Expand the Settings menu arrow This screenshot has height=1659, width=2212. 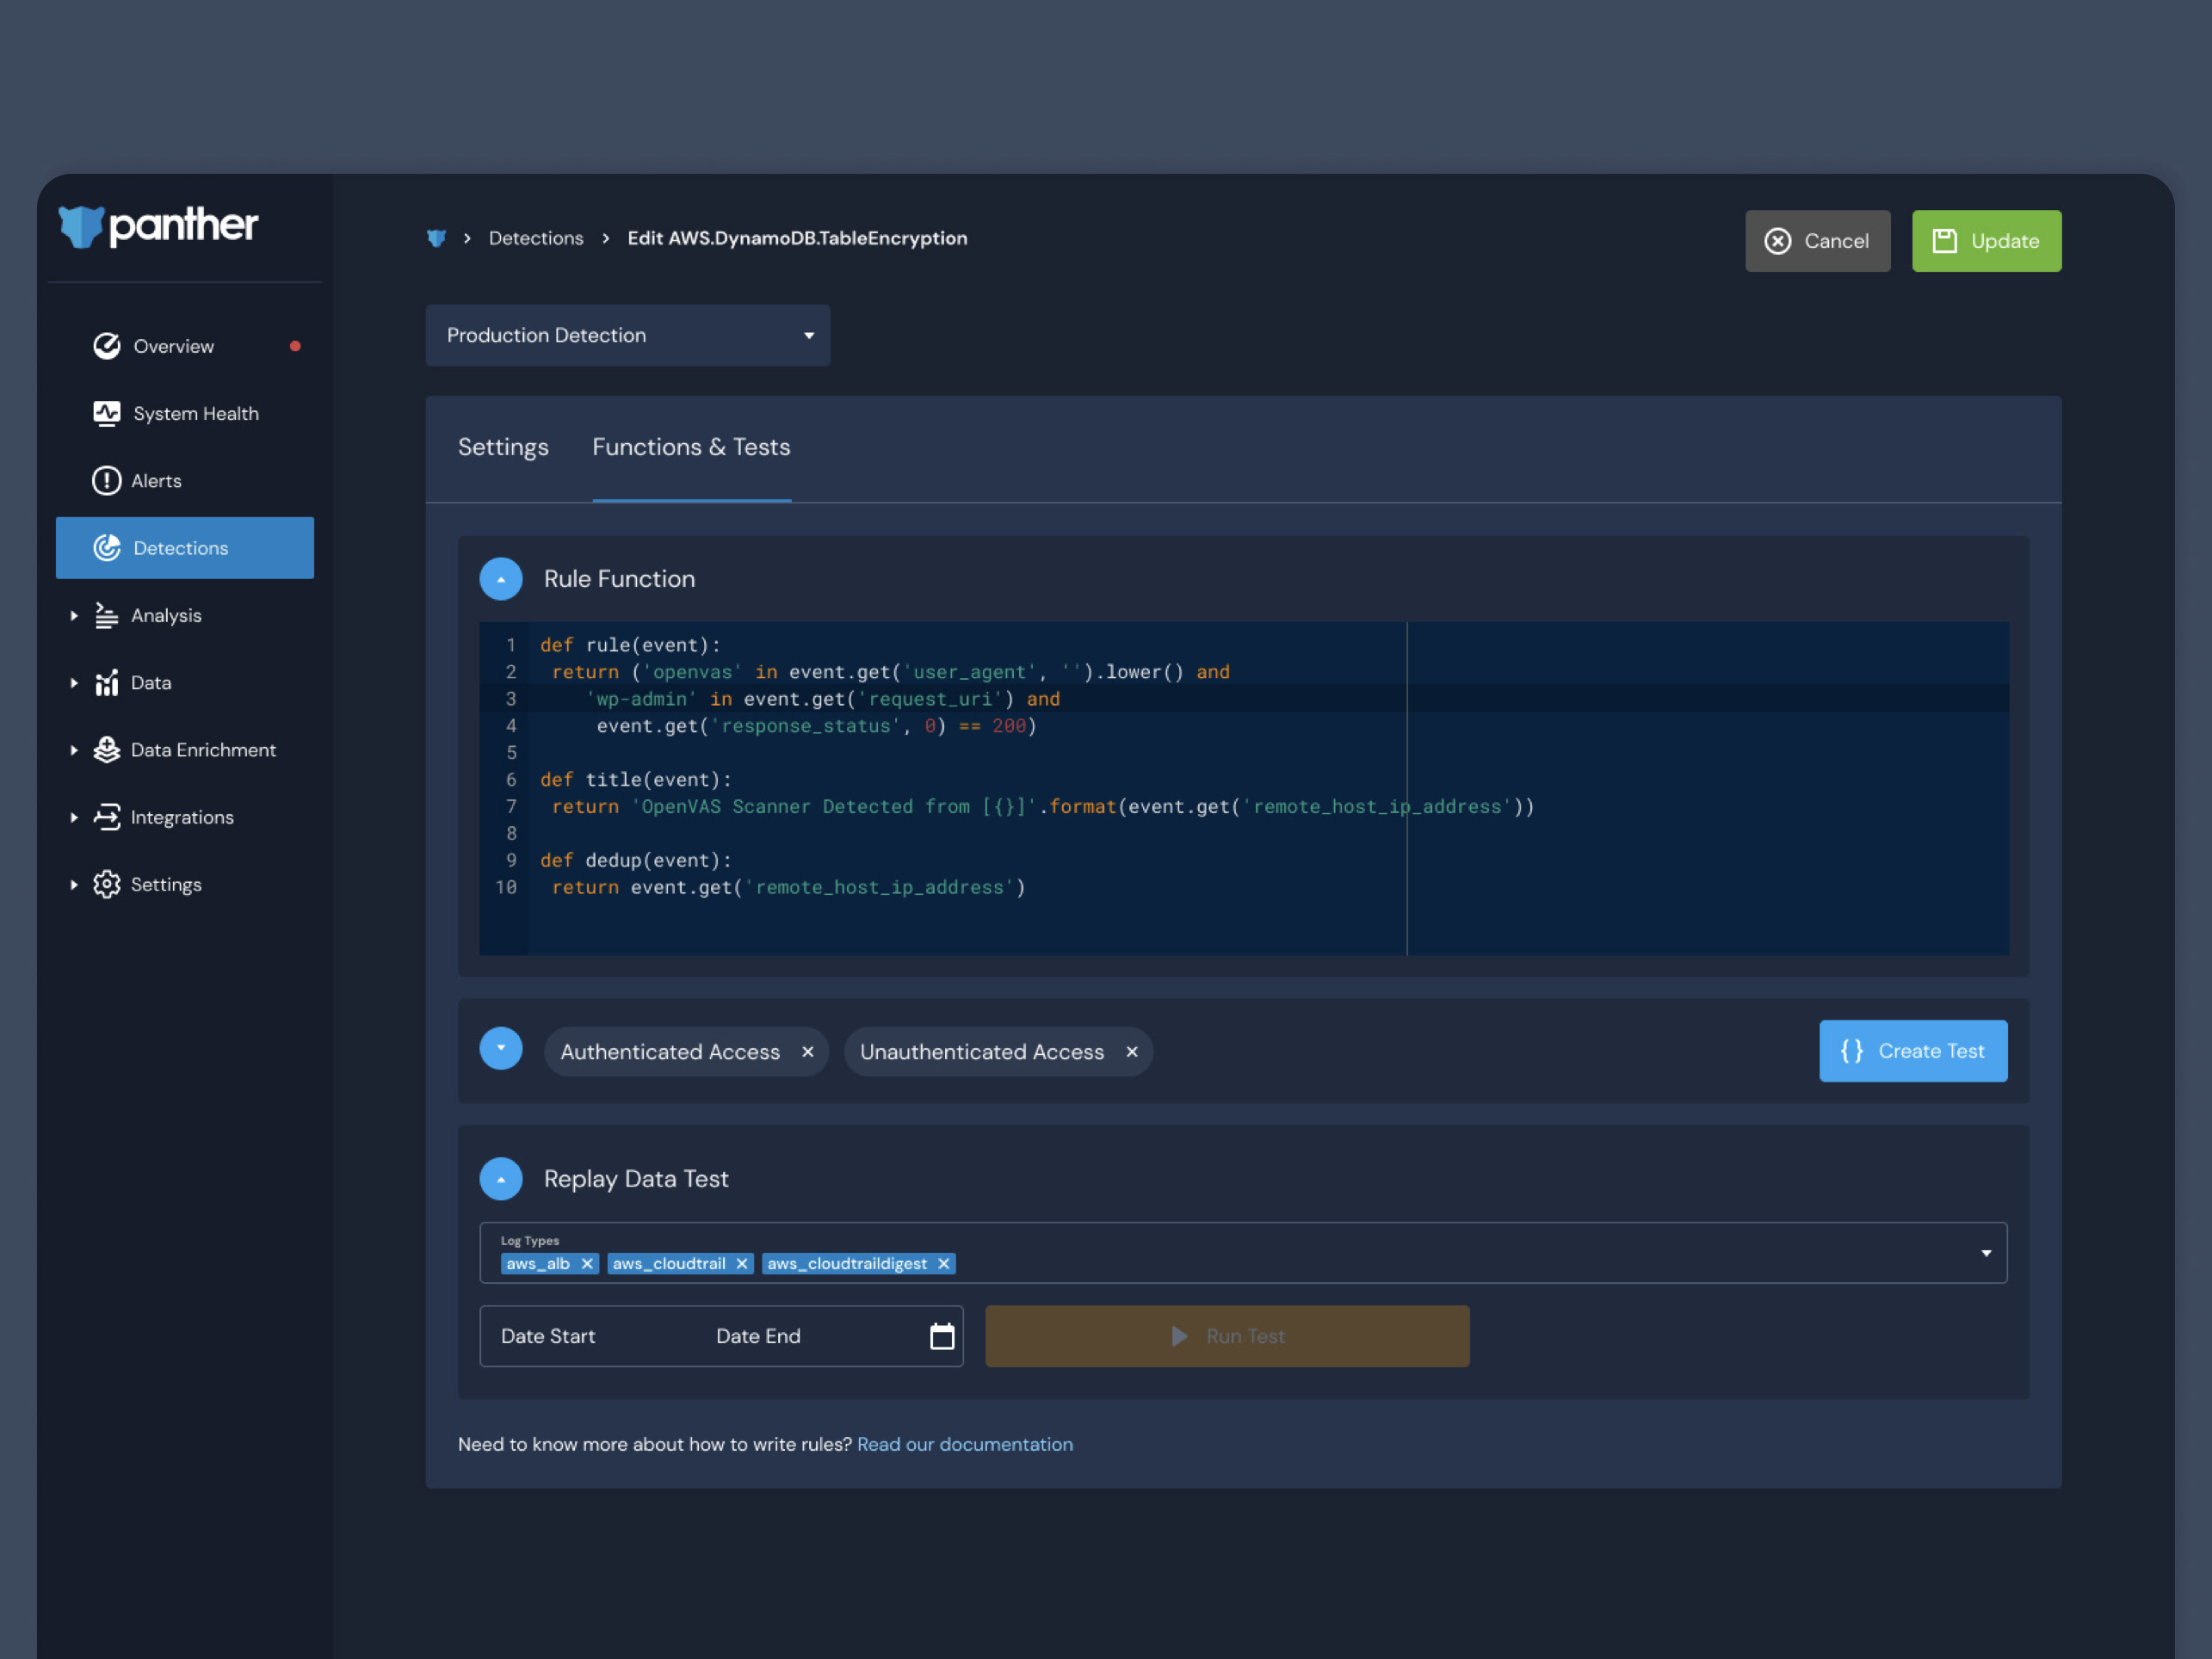click(74, 885)
